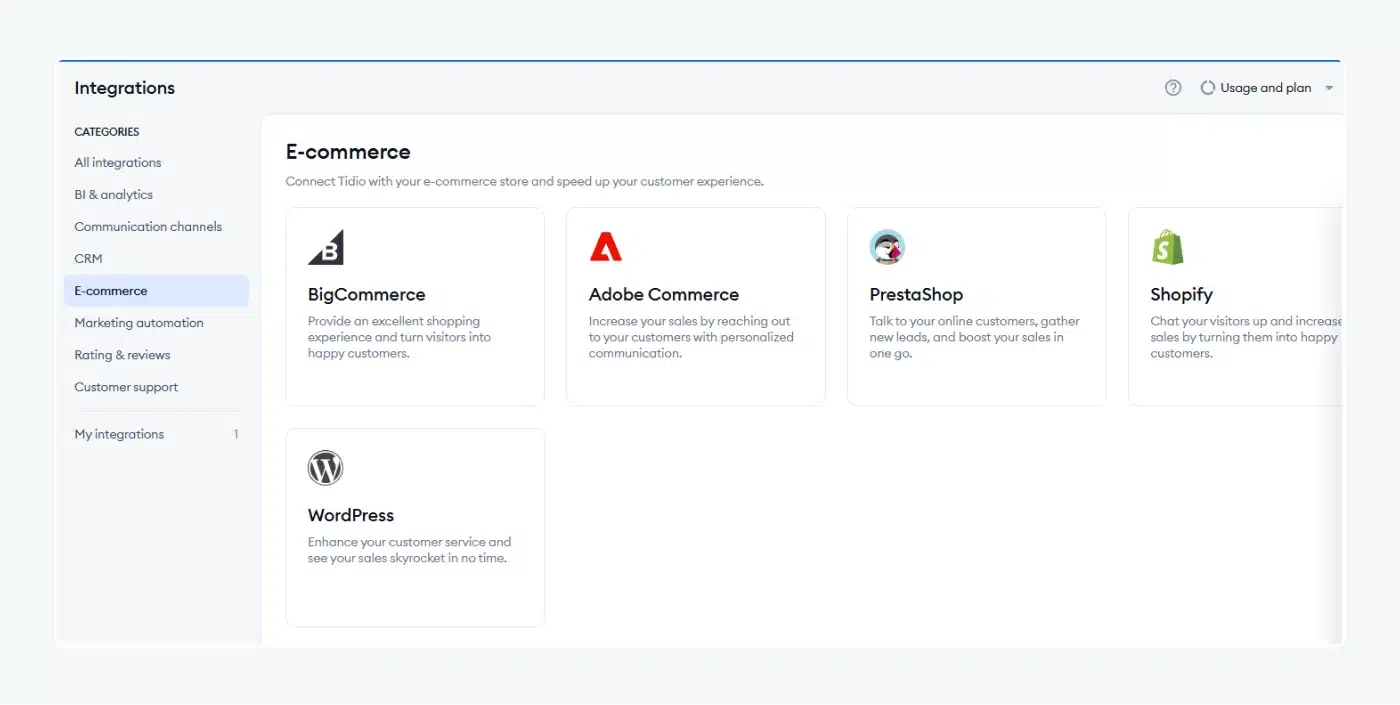Open help via the question mark icon
Image resolution: width=1400 pixels, height=705 pixels.
click(1174, 88)
